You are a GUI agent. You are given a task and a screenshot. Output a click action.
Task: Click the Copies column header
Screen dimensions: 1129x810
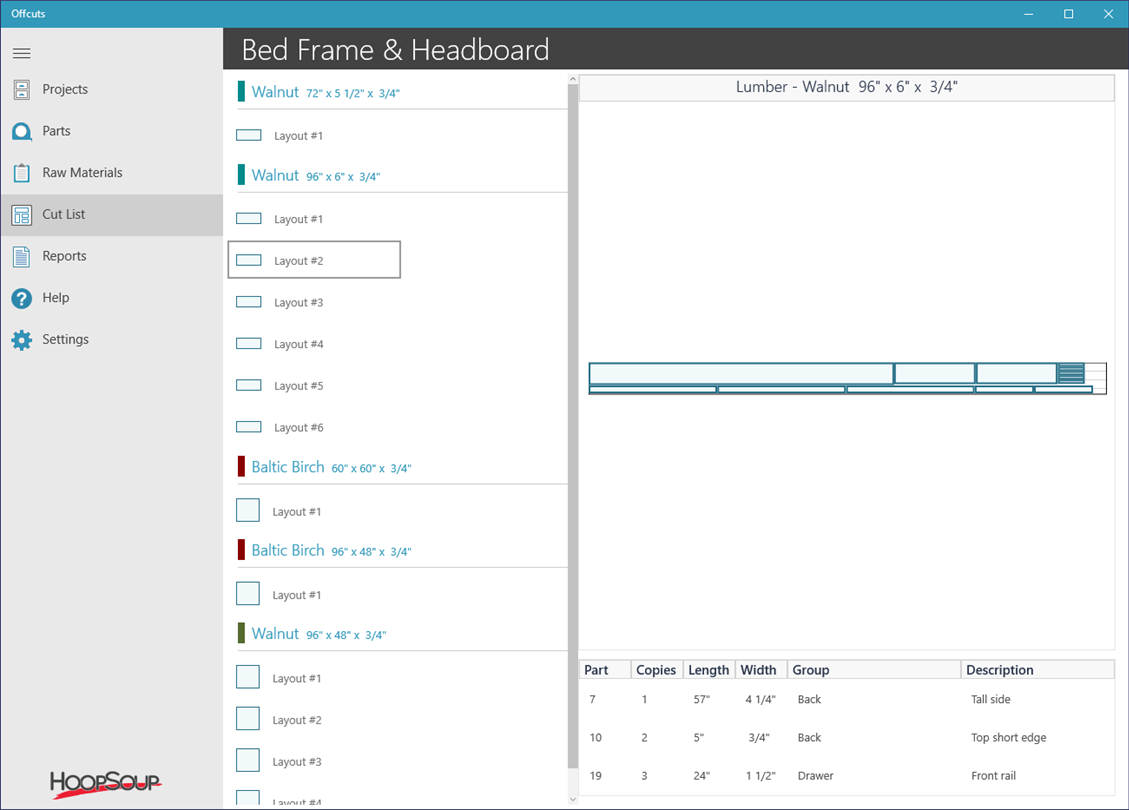pyautogui.click(x=657, y=670)
